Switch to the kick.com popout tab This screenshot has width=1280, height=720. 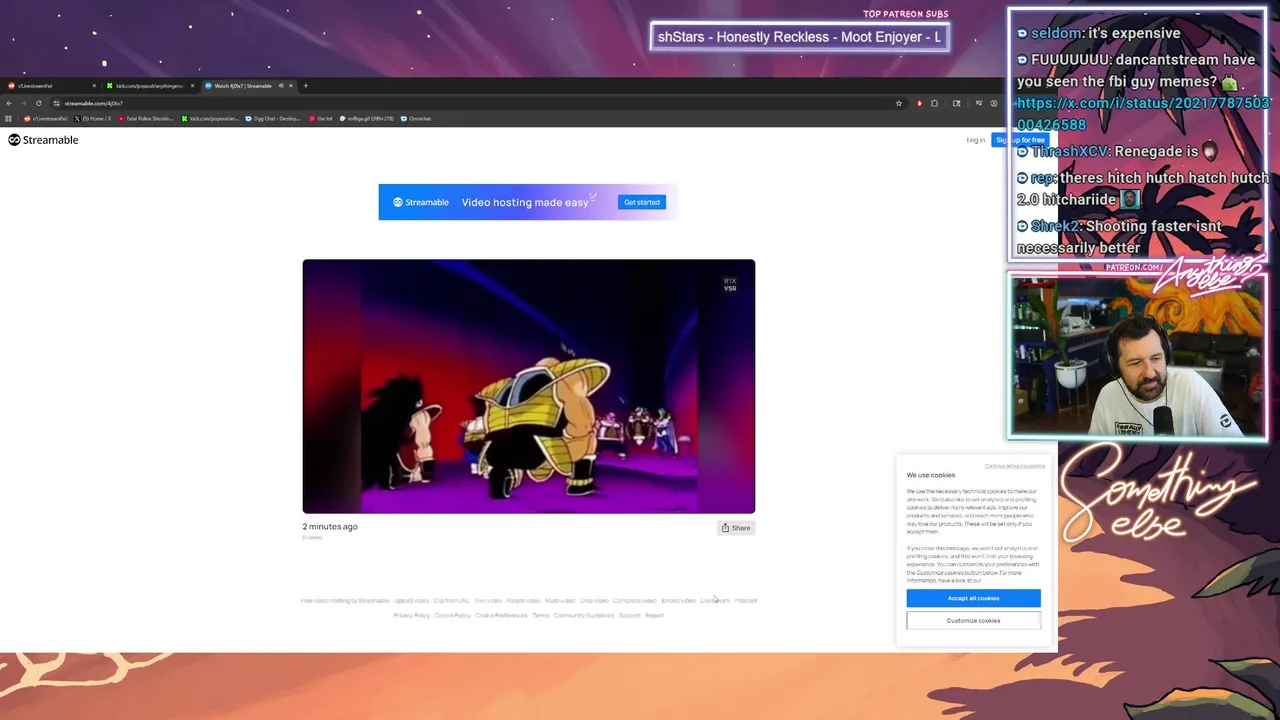pyautogui.click(x=150, y=86)
